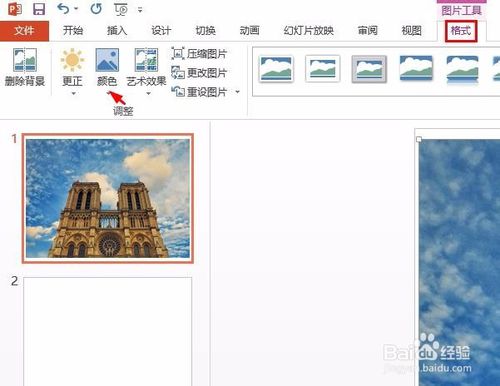Switch to the 开始 tab
Image resolution: width=500 pixels, height=386 pixels.
click(x=73, y=31)
